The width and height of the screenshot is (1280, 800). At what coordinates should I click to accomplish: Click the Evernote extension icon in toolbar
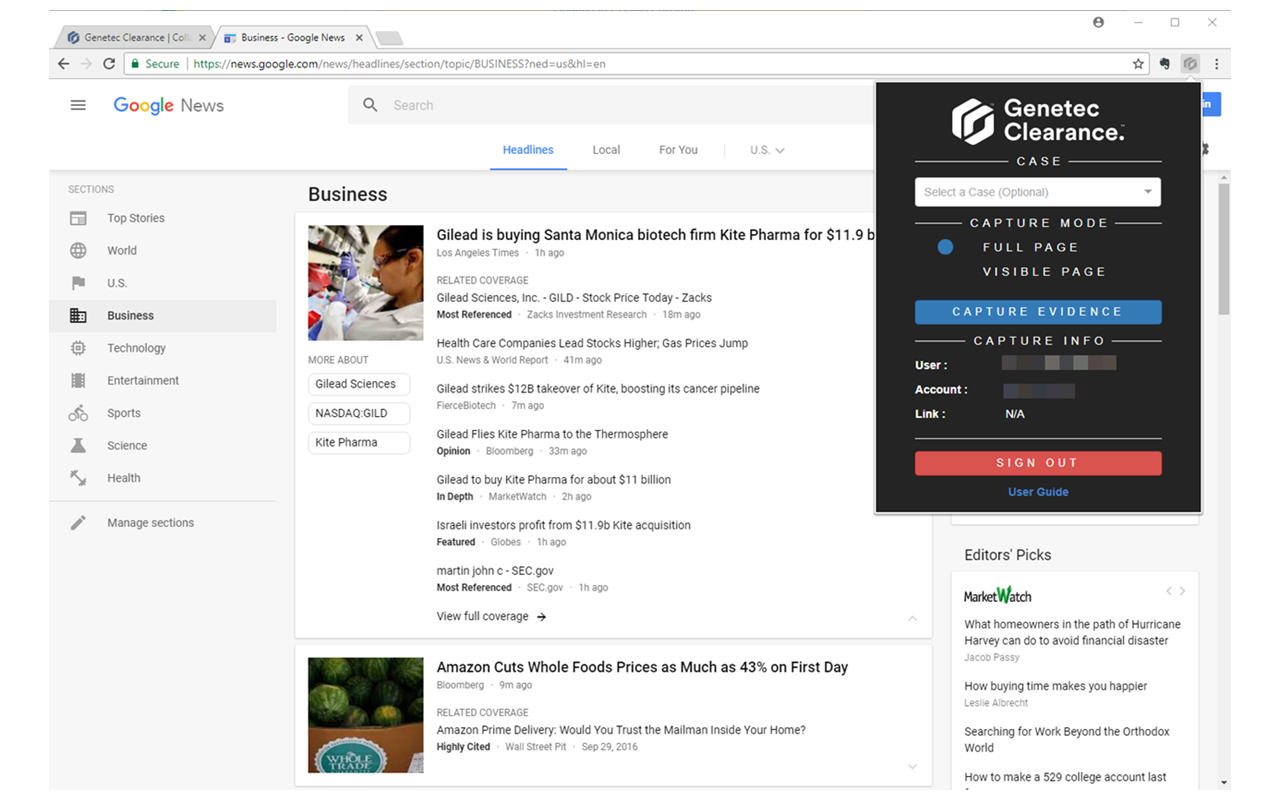(1164, 63)
